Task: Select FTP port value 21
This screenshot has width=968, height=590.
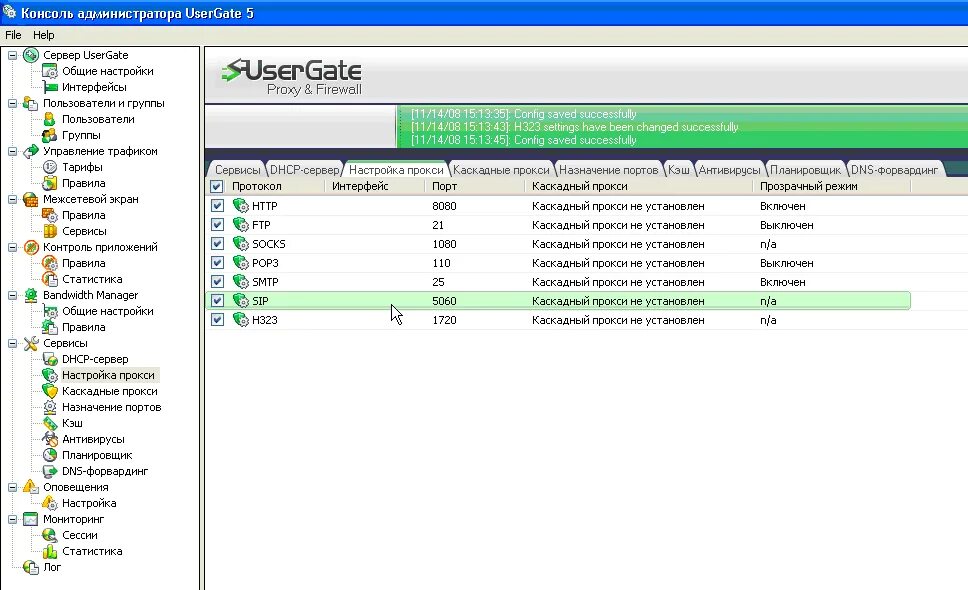Action: (x=438, y=225)
